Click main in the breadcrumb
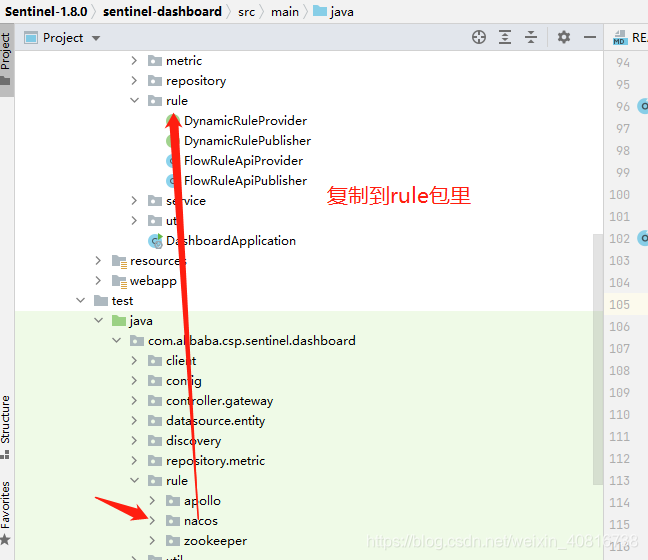Viewport: 648px width, 560px height. [x=285, y=12]
